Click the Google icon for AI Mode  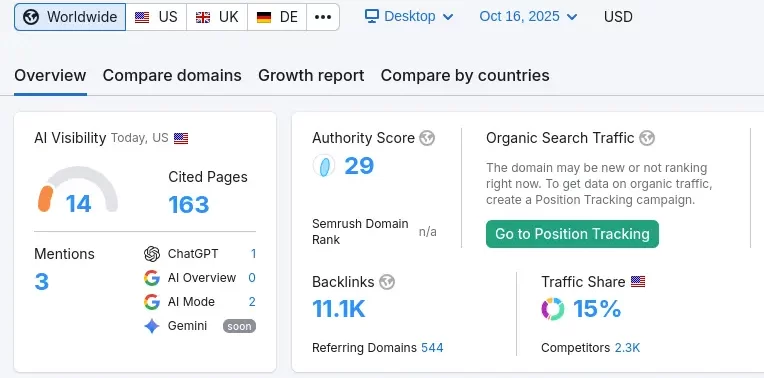[x=152, y=302]
